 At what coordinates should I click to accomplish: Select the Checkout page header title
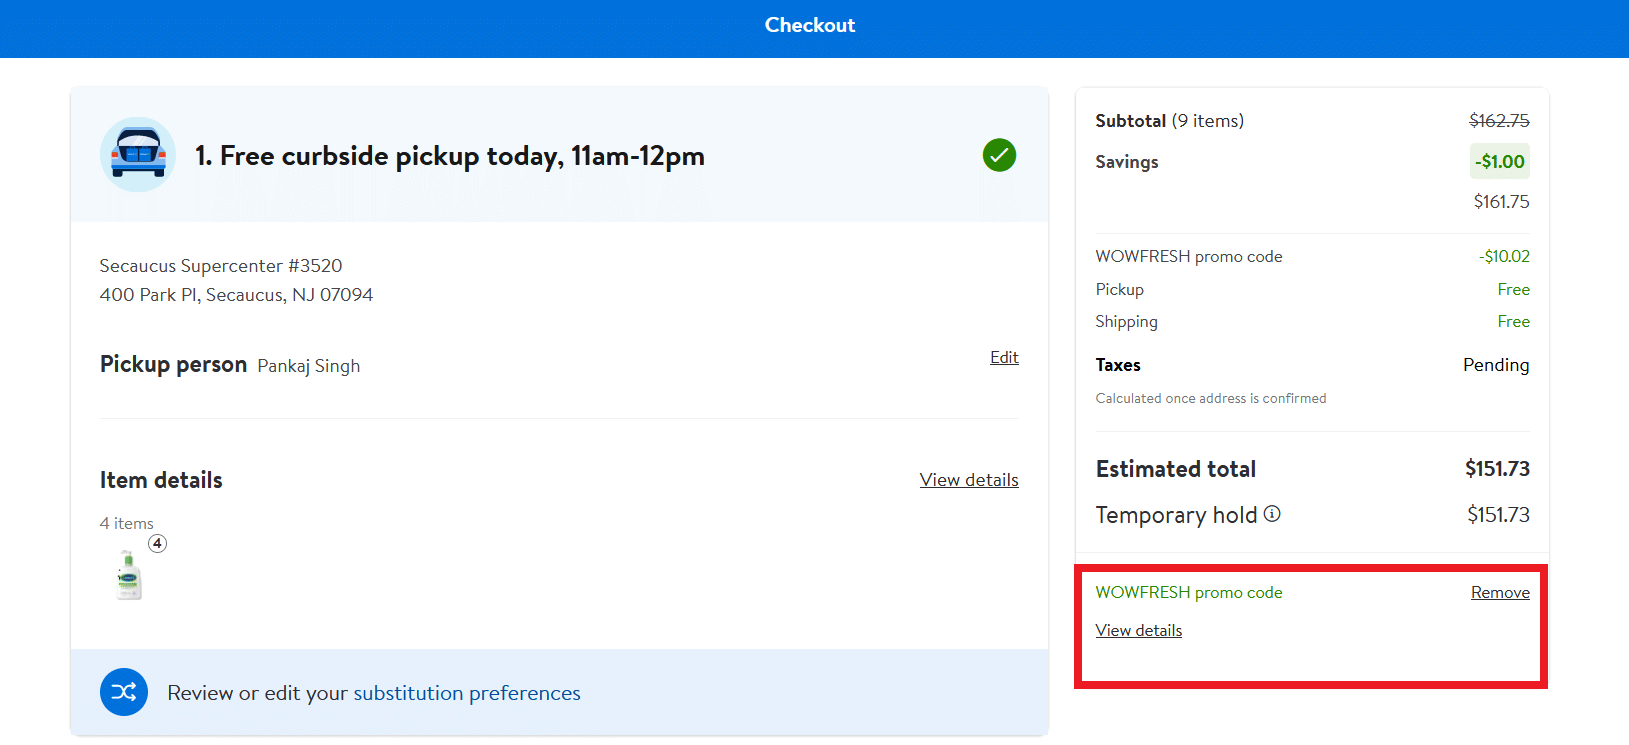[x=810, y=26]
